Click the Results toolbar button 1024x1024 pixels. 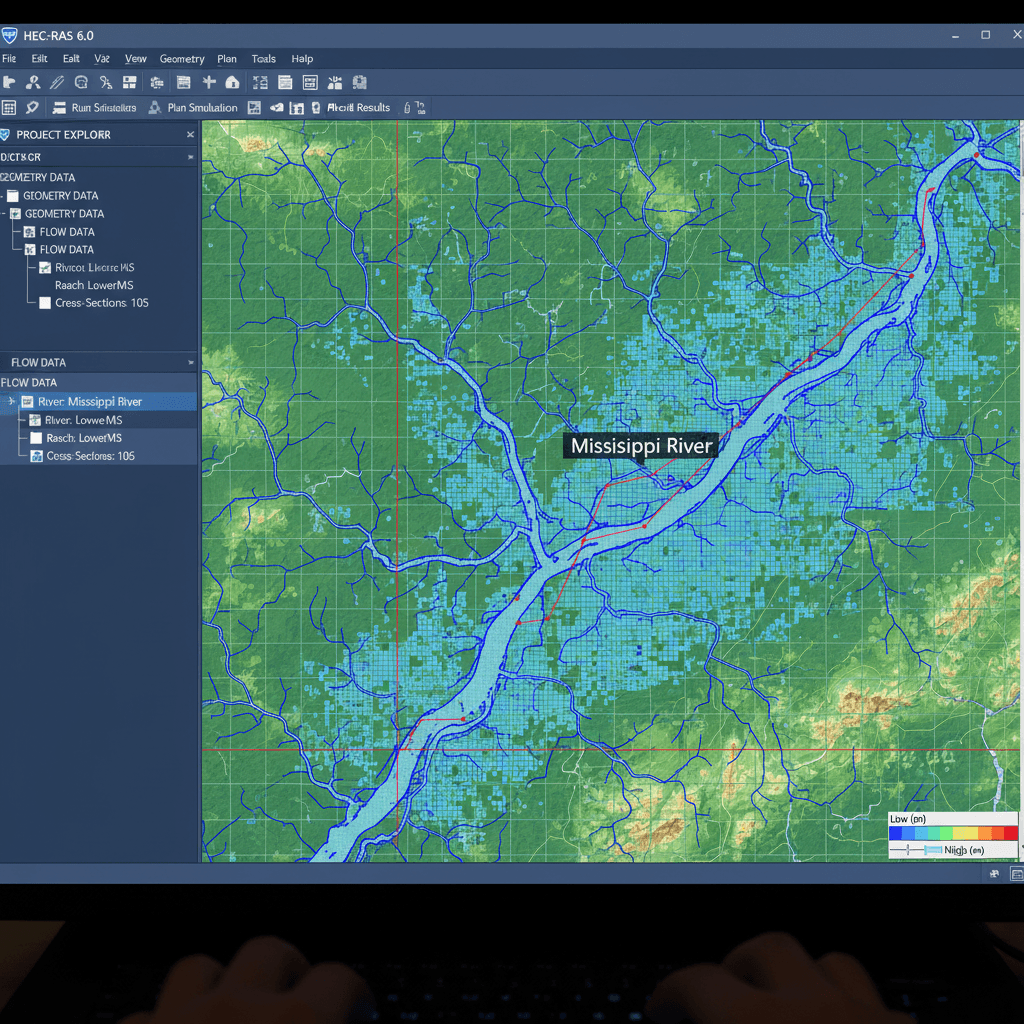pyautogui.click(x=351, y=108)
